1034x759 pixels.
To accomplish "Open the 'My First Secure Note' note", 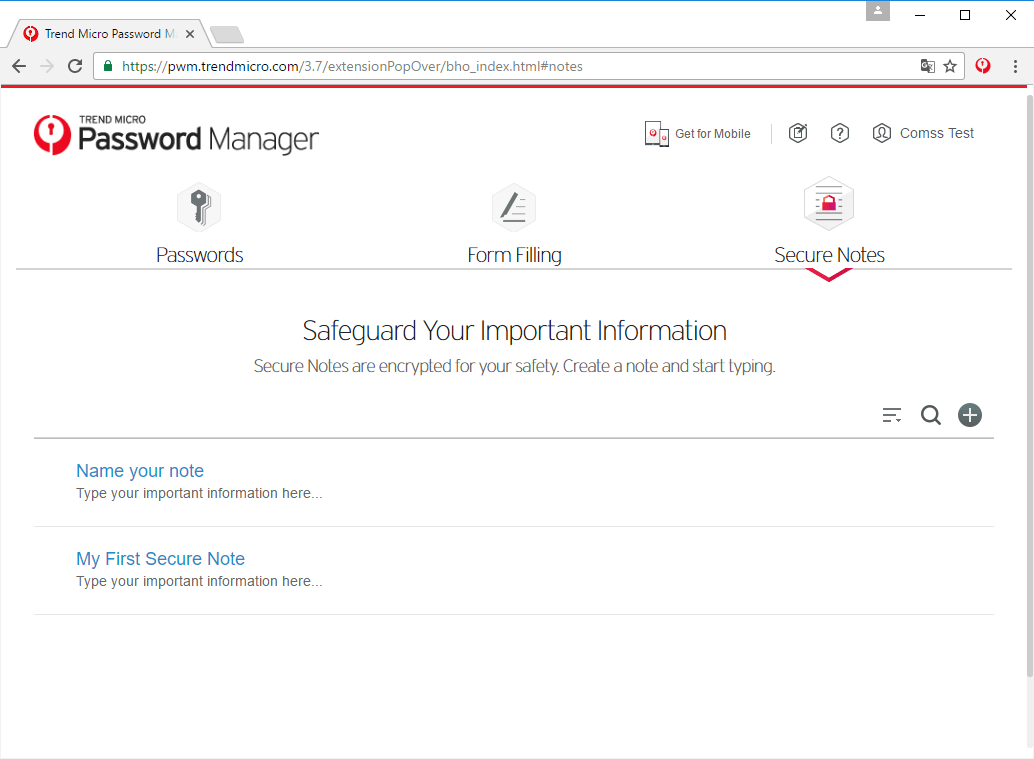I will click(x=160, y=559).
